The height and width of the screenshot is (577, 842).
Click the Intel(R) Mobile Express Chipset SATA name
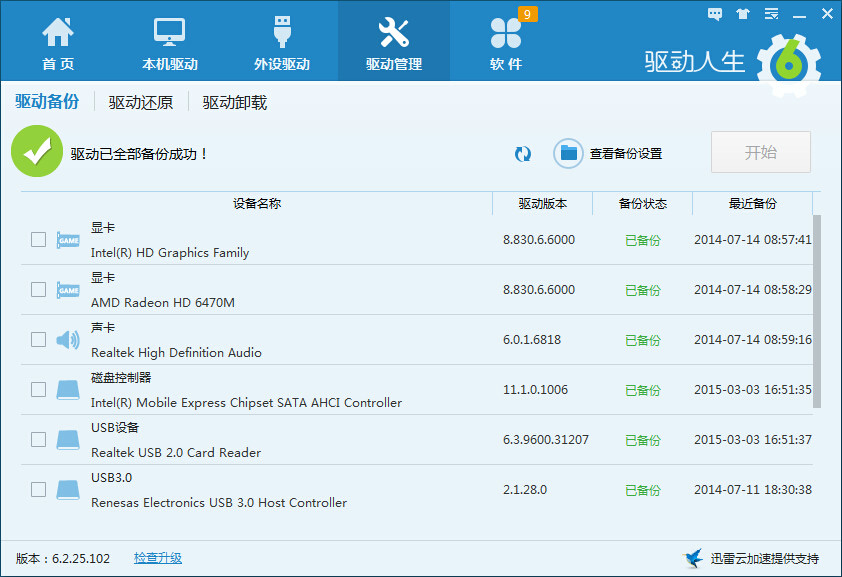point(246,403)
